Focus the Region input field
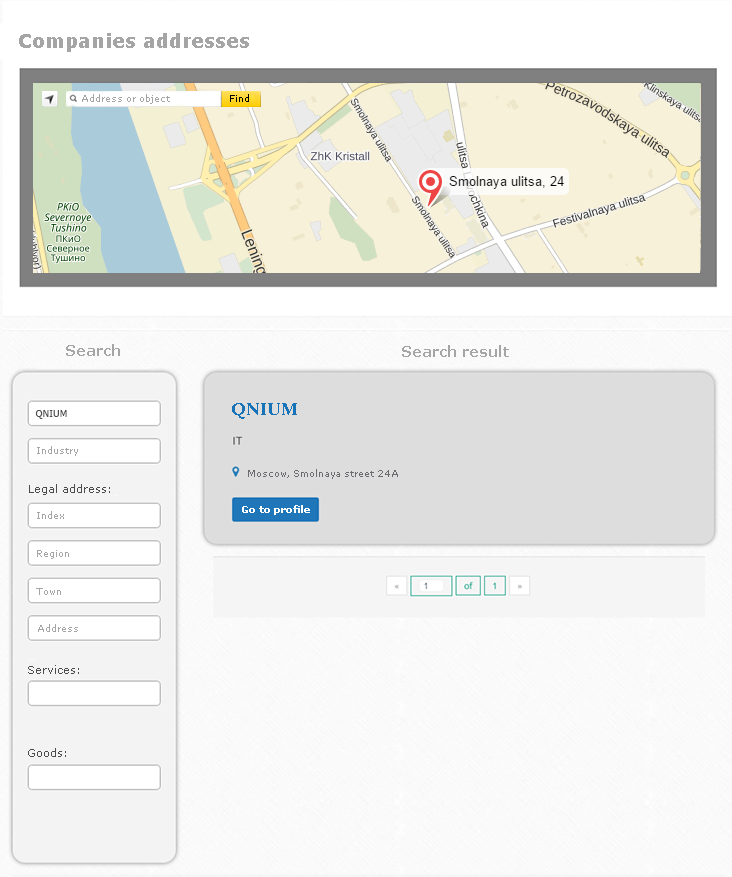Screen dimensions: 732x877 tap(94, 553)
